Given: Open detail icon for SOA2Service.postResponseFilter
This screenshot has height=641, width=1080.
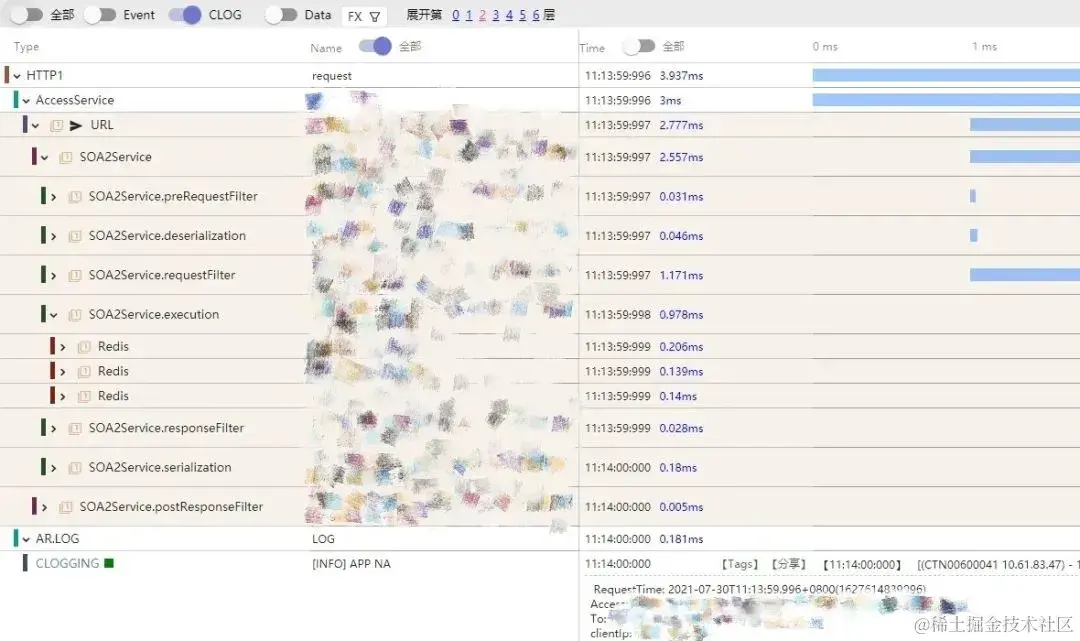Looking at the screenshot, I should click(x=66, y=507).
